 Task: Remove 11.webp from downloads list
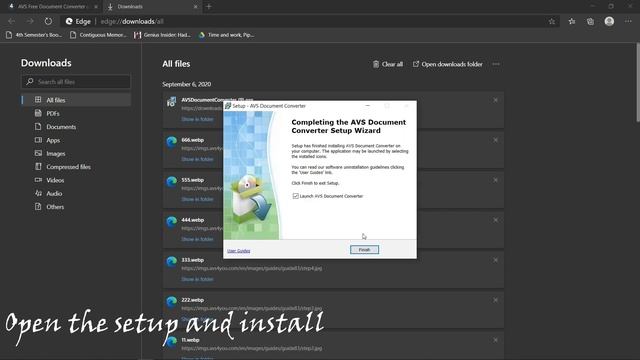coord(496,340)
